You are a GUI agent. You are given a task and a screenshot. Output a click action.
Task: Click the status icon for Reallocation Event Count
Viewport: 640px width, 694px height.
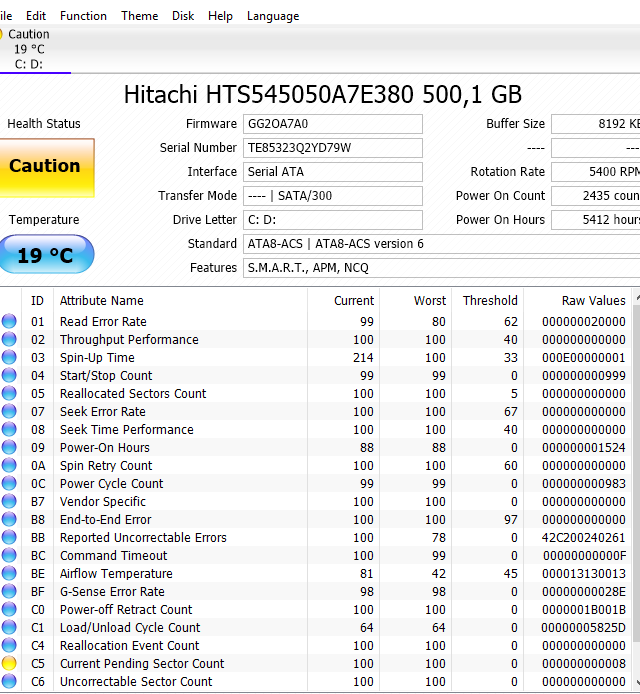(9, 645)
